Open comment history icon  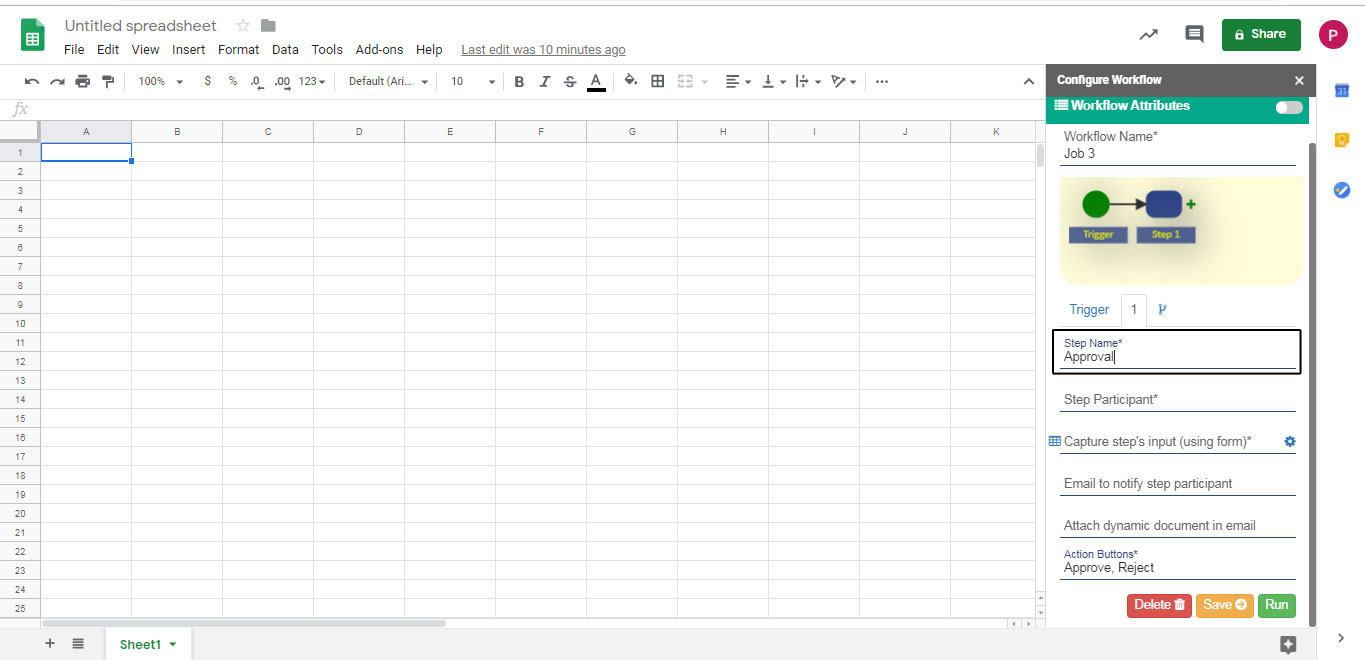pyautogui.click(x=1194, y=34)
